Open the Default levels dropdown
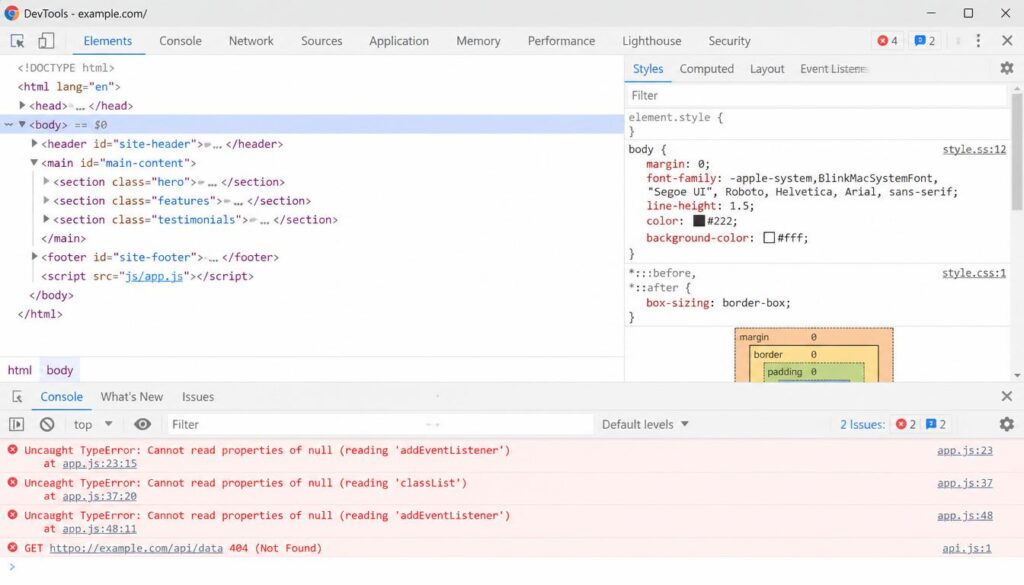1024x585 pixels. point(645,424)
